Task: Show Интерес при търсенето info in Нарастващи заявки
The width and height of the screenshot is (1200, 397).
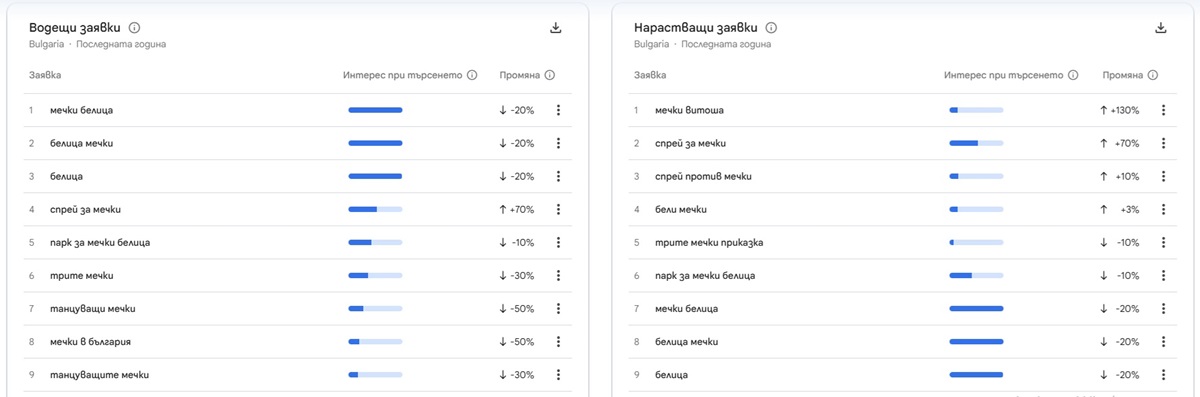Action: point(1073,75)
